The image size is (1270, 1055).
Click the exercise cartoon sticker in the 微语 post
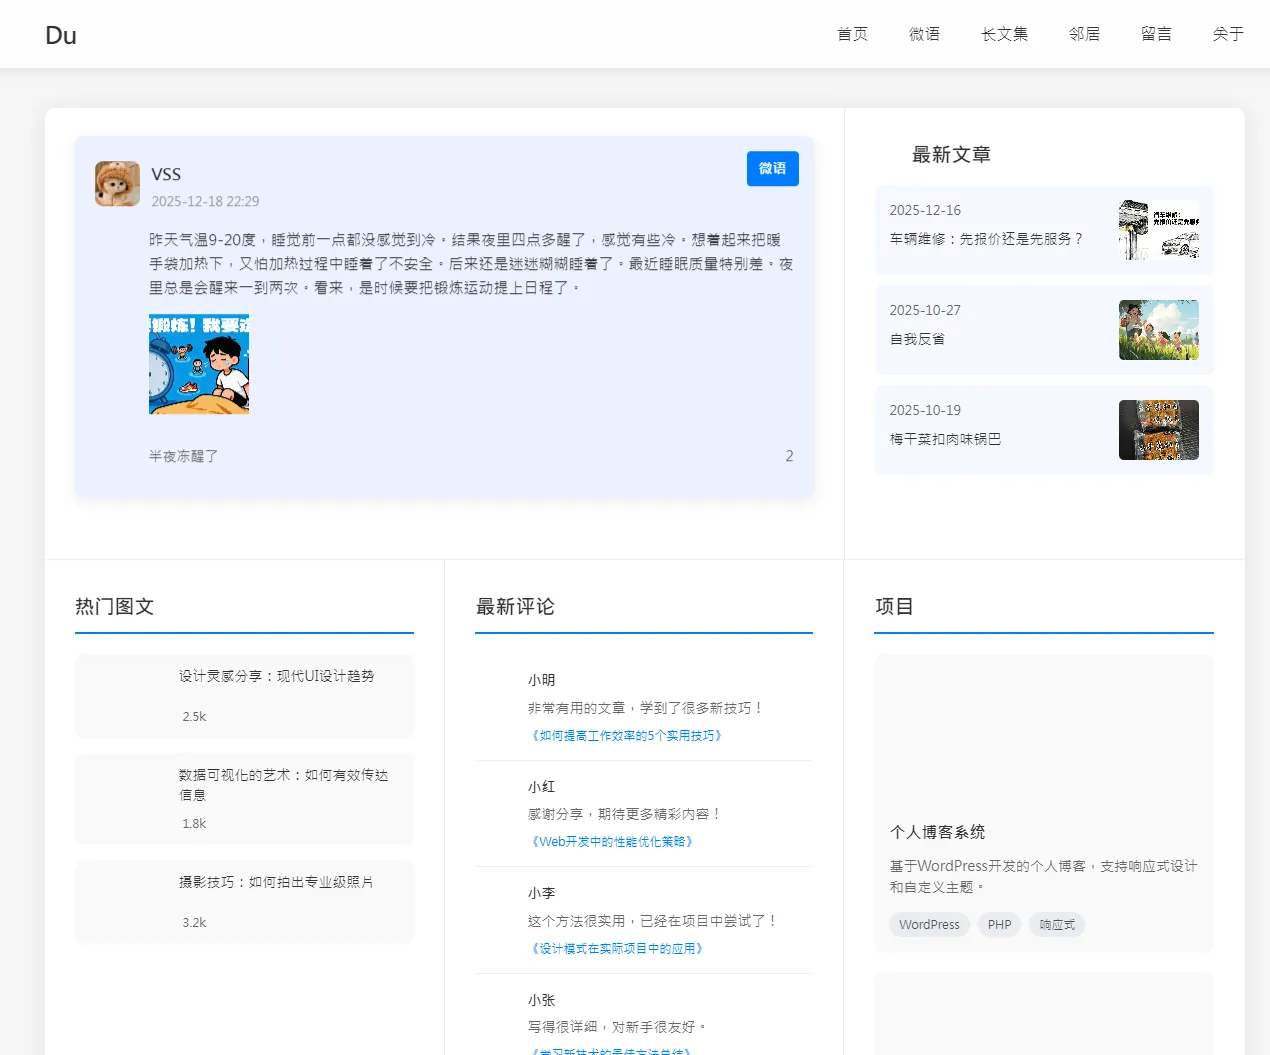(199, 364)
